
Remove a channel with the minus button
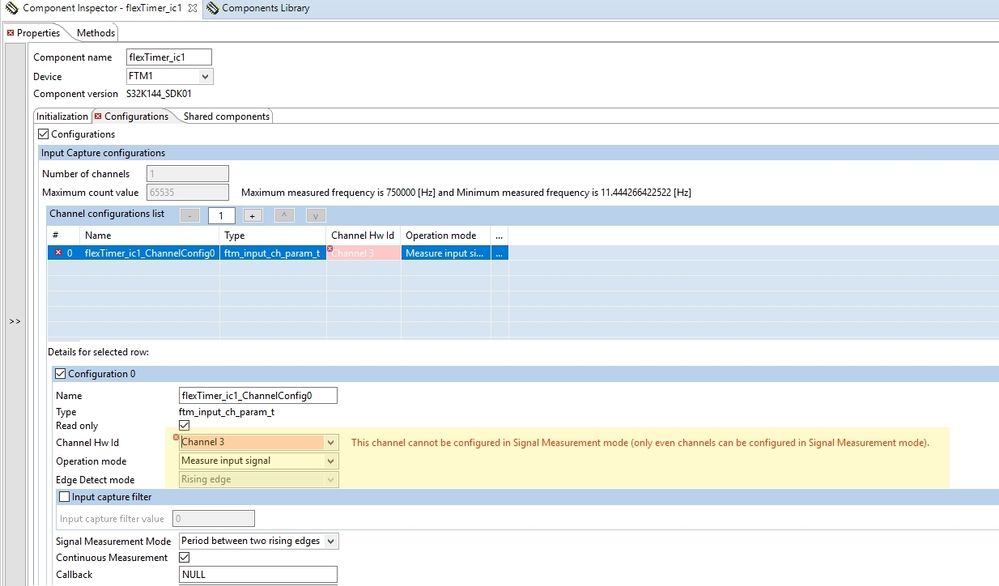click(189, 216)
